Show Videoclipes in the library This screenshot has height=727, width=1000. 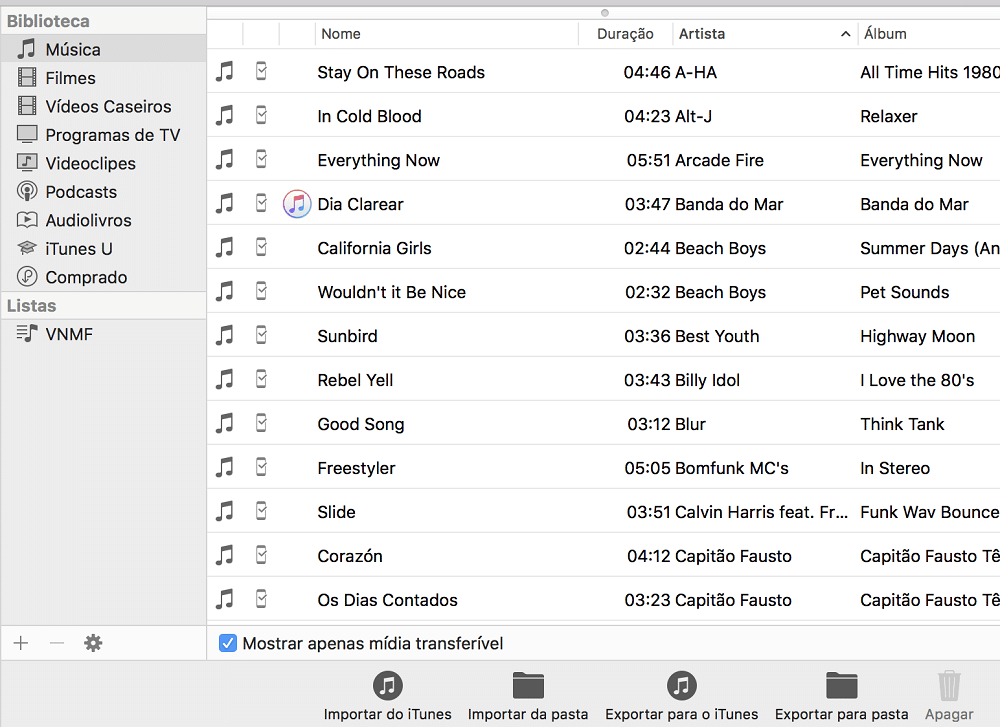click(x=103, y=163)
